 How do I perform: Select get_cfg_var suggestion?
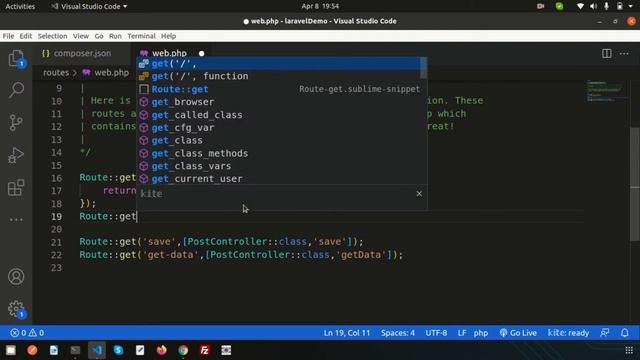coord(278,127)
